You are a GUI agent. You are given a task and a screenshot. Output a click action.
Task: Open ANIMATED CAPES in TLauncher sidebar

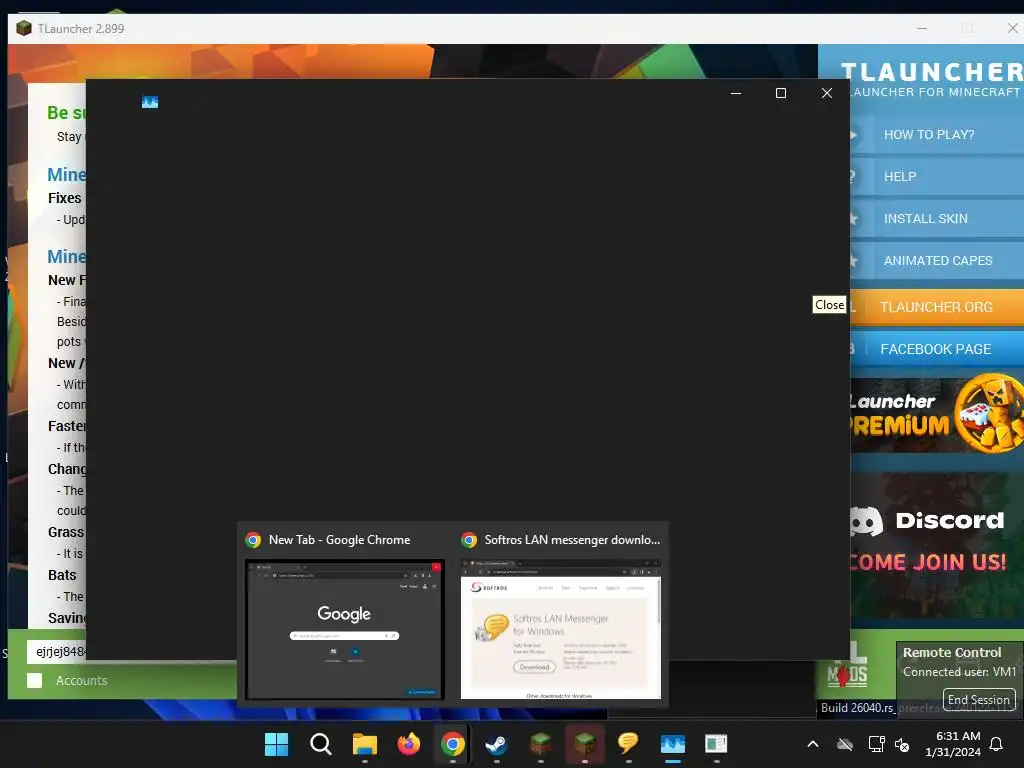pos(937,261)
